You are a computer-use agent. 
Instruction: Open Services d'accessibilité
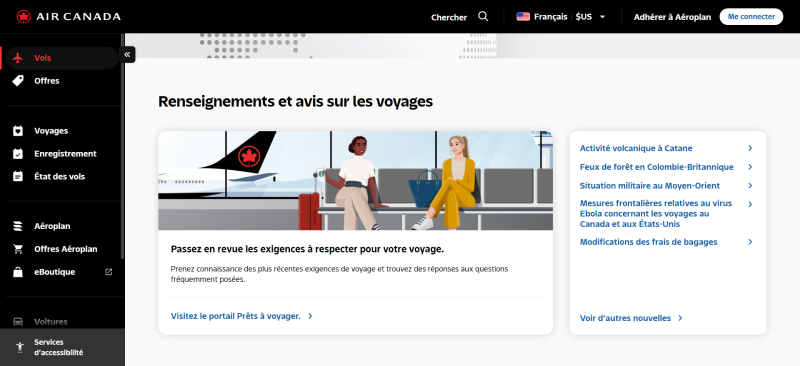tap(62, 347)
